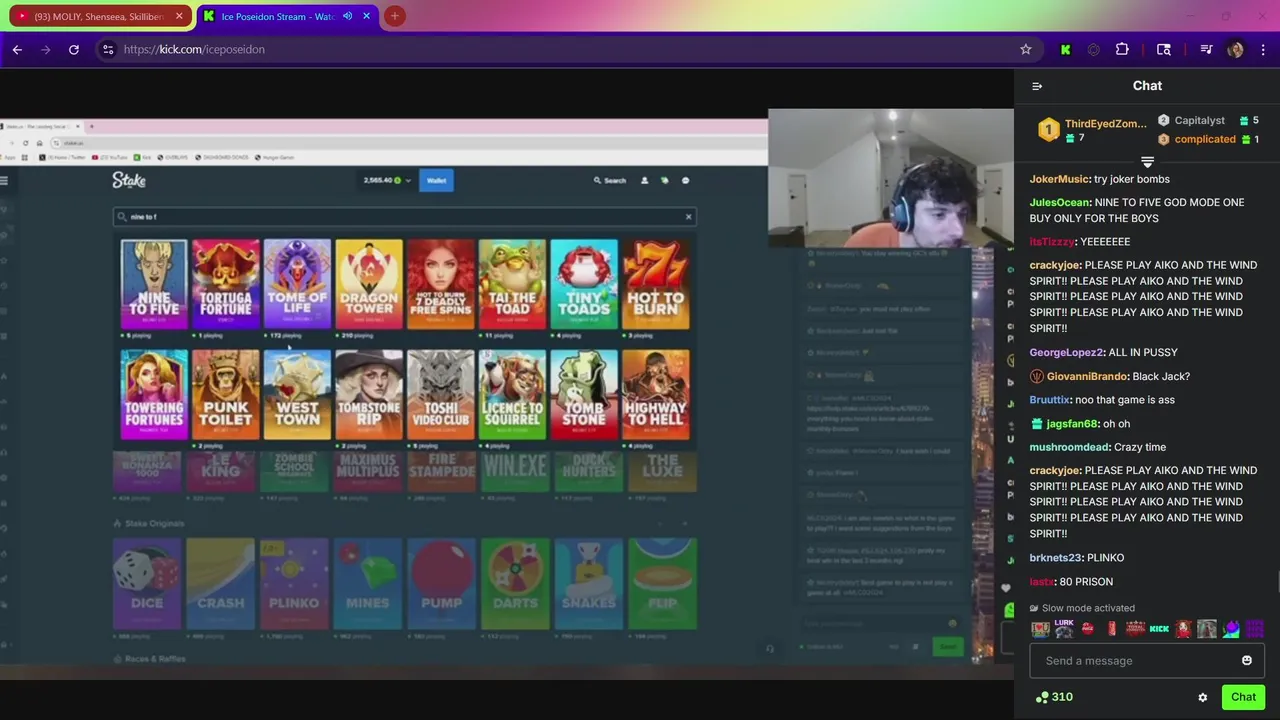Click GiovanniBrando username in chat
Image resolution: width=1280 pixels, height=720 pixels.
point(1088,376)
